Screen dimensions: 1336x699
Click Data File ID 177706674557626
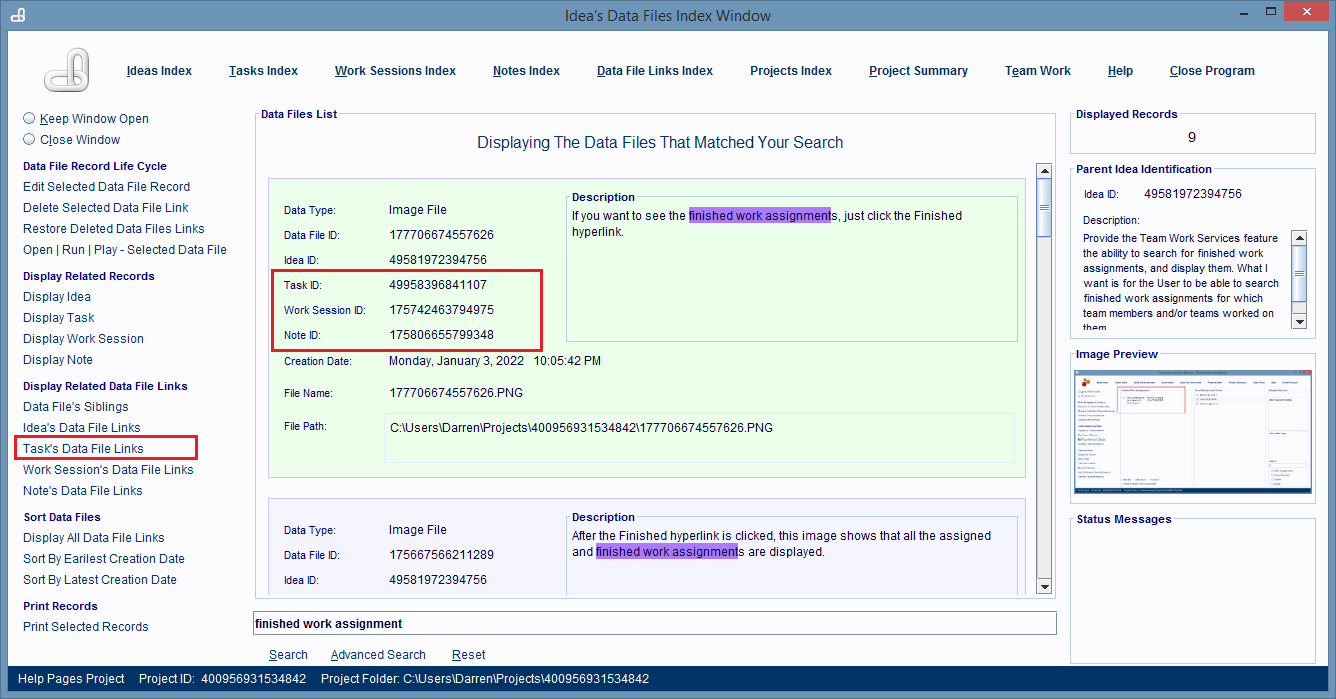tap(441, 235)
